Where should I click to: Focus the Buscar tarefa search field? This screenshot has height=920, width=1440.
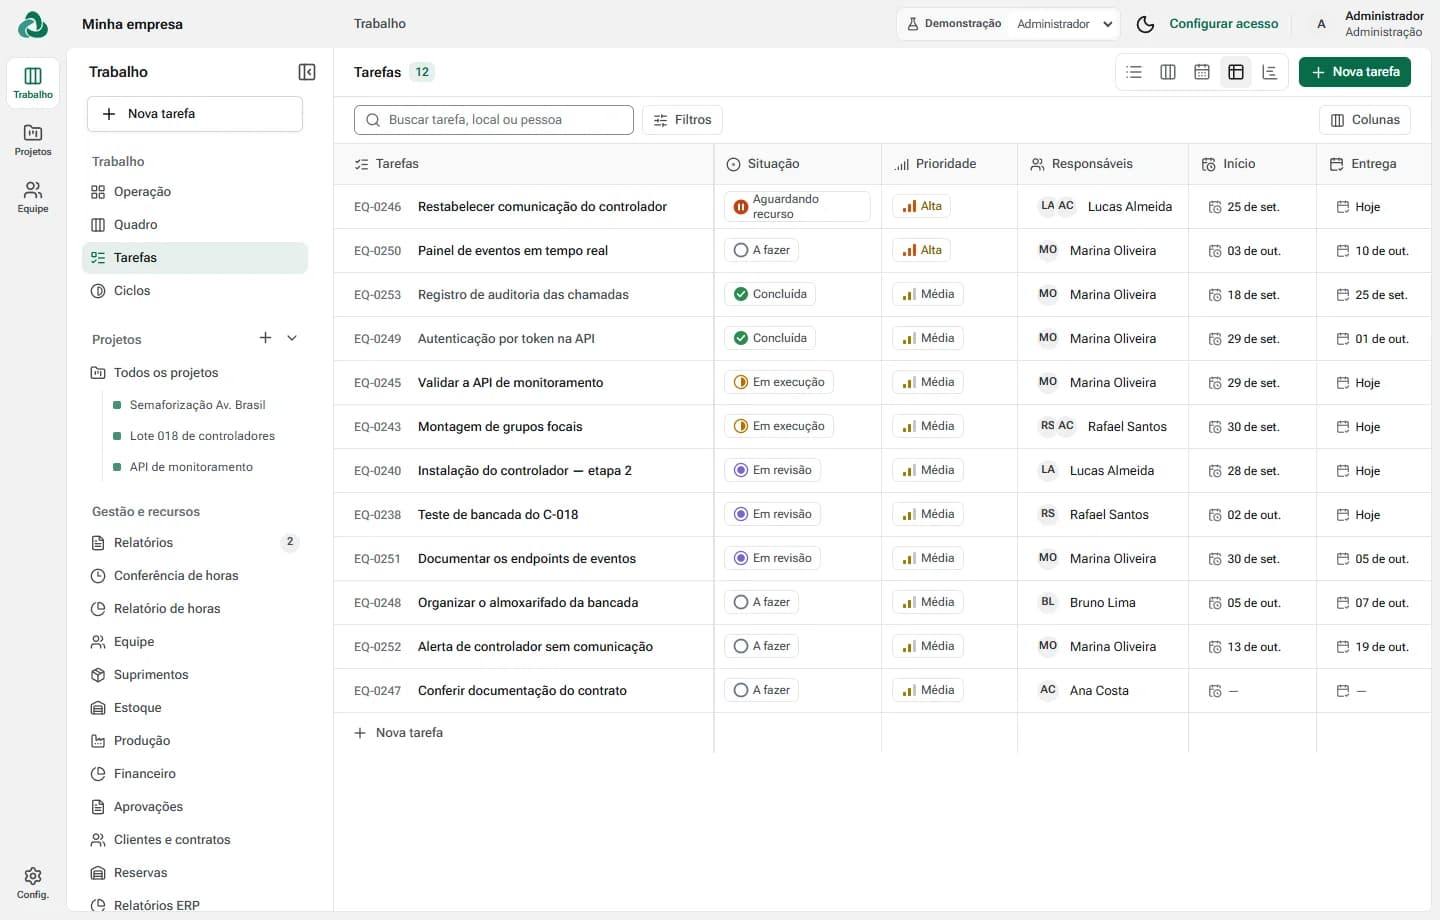[494, 120]
